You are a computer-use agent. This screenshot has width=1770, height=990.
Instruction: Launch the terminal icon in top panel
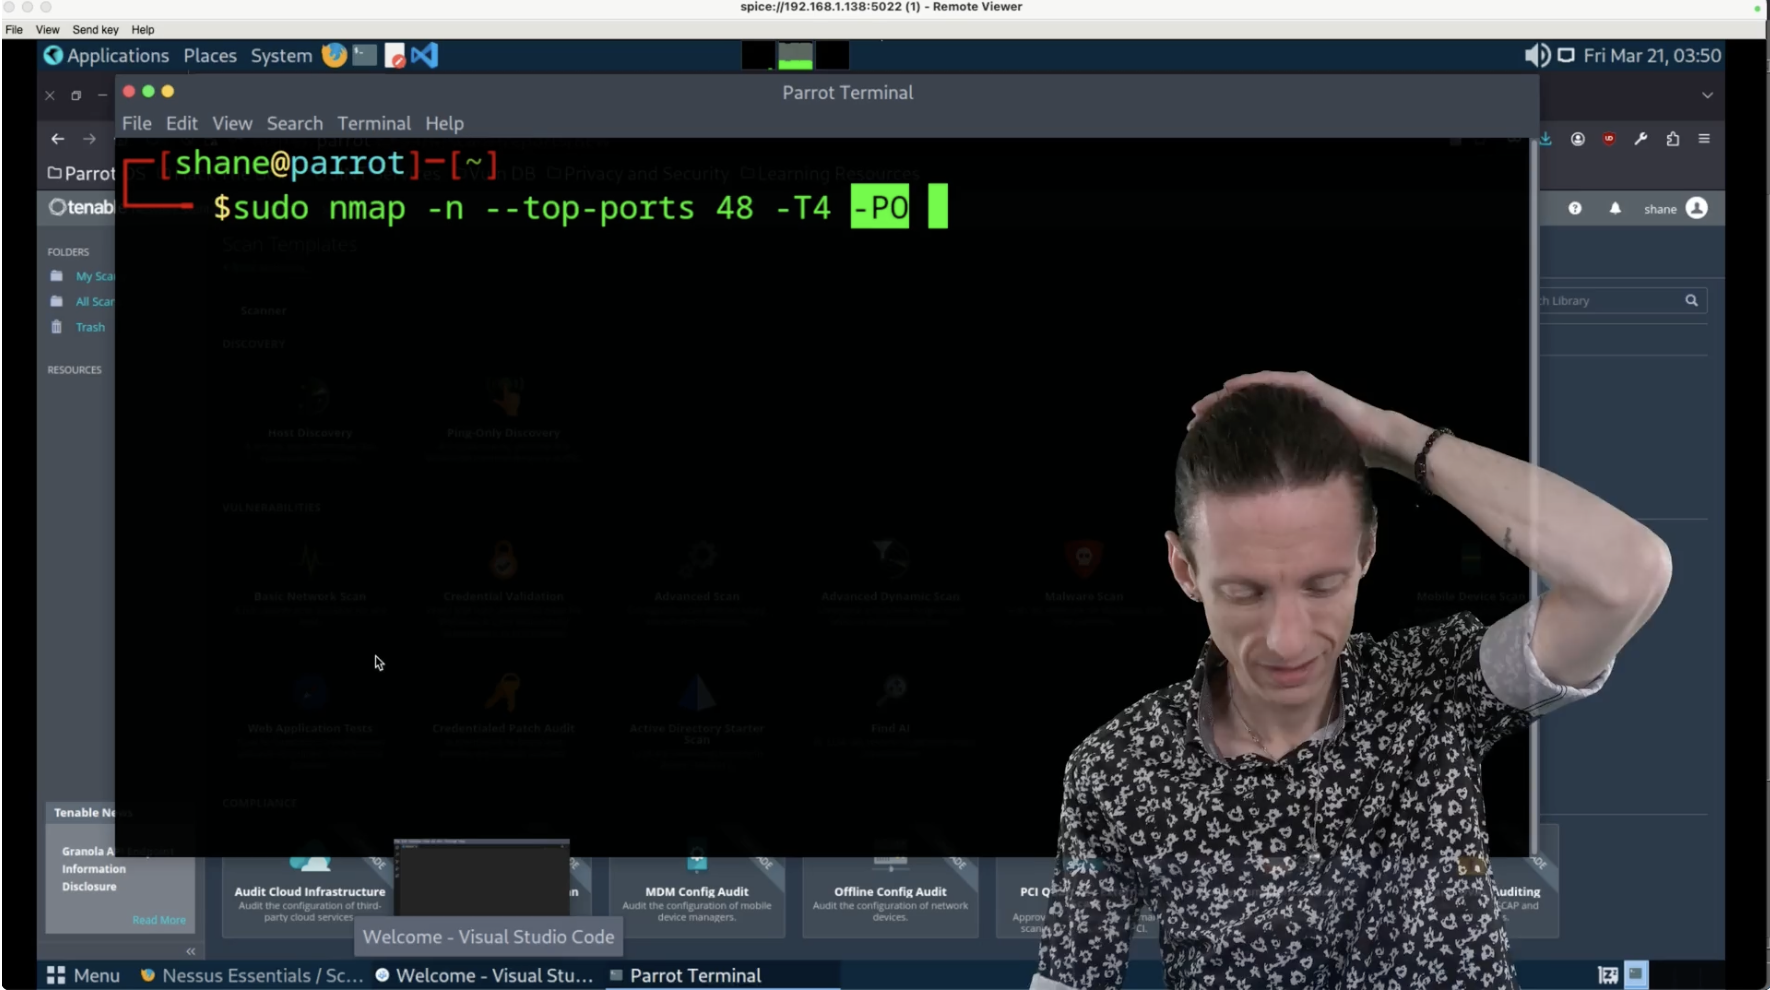(x=364, y=55)
